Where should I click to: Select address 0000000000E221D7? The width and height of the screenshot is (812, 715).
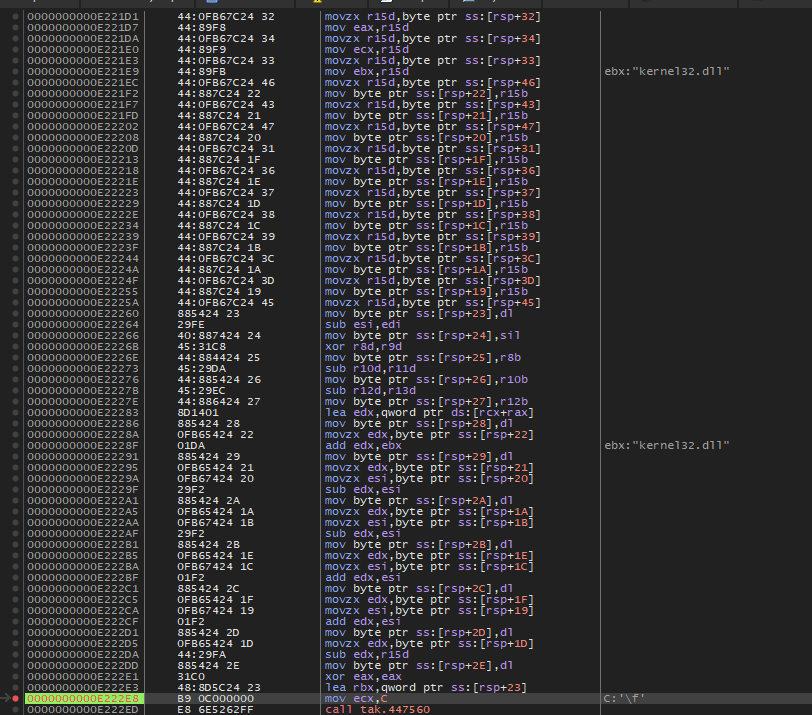pyautogui.click(x=83, y=27)
